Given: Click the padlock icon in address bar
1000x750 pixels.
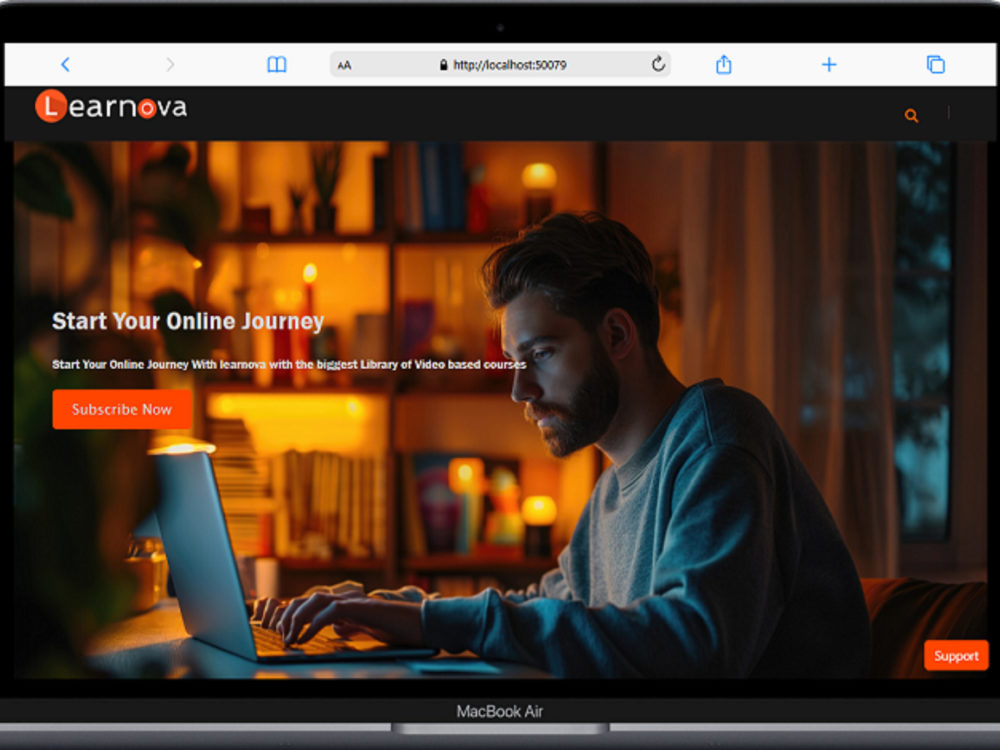Looking at the screenshot, I should point(443,65).
